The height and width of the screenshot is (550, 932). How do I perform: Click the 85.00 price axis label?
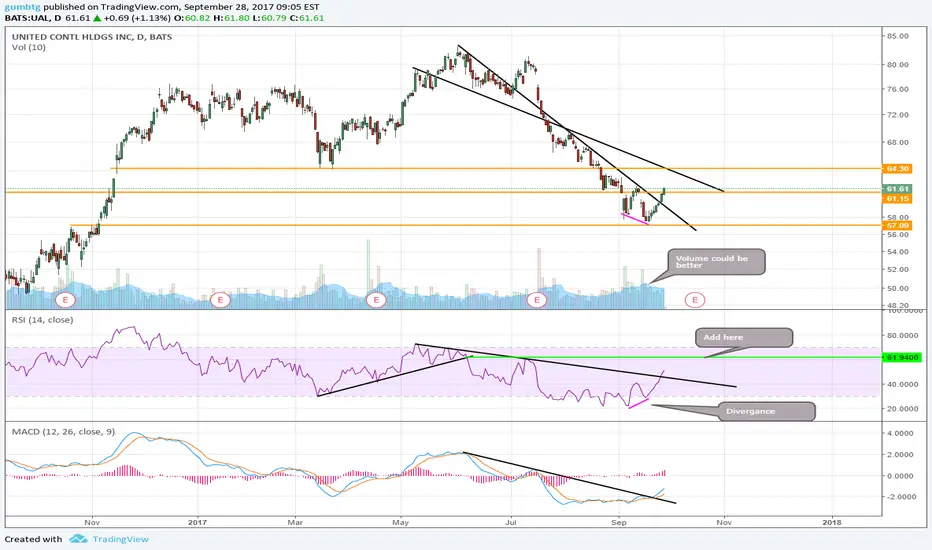(898, 36)
